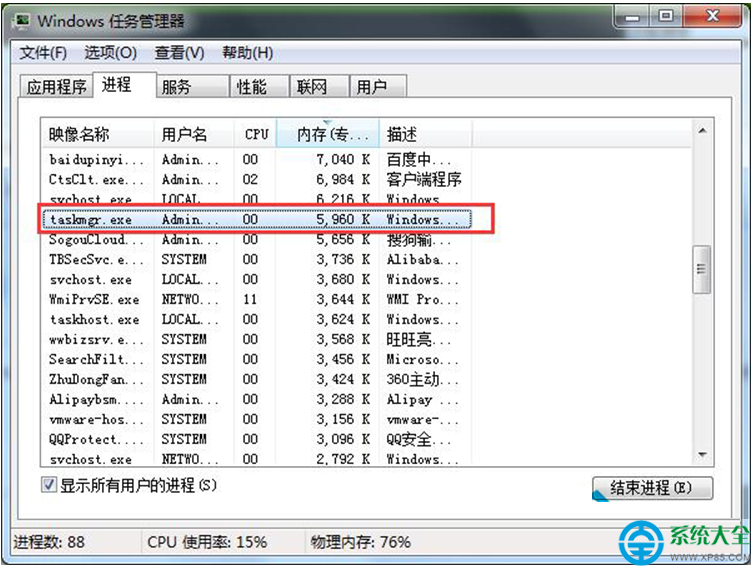The image size is (753, 568).
Task: Sort by 描述 column header
Action: (425, 134)
